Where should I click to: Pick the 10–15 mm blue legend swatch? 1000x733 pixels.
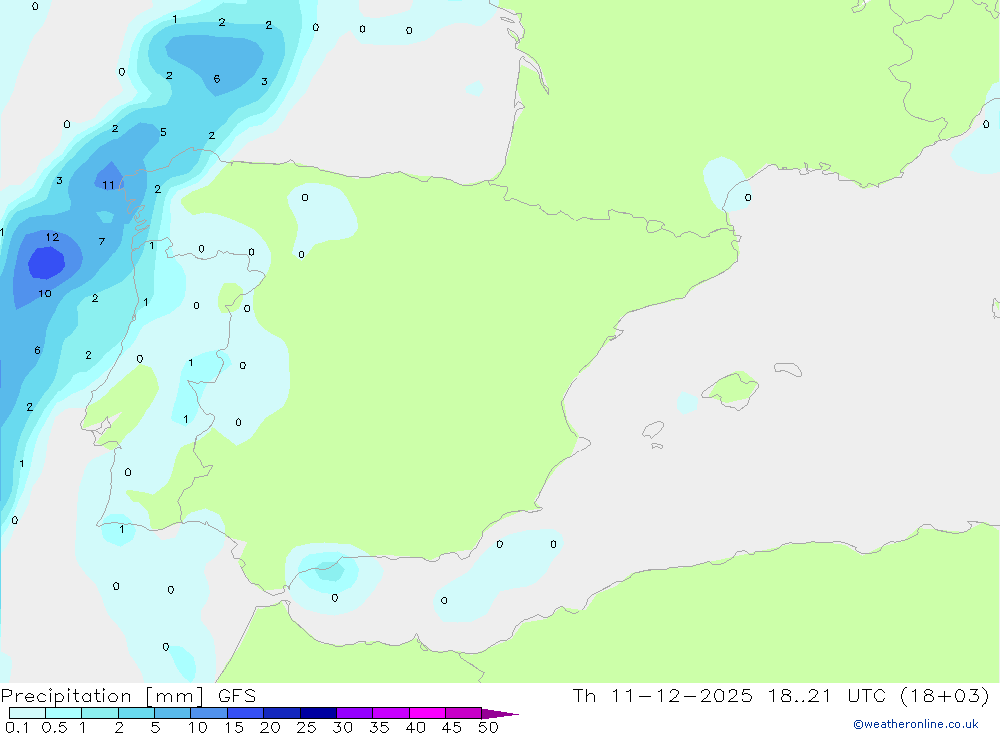pyautogui.click(x=209, y=713)
